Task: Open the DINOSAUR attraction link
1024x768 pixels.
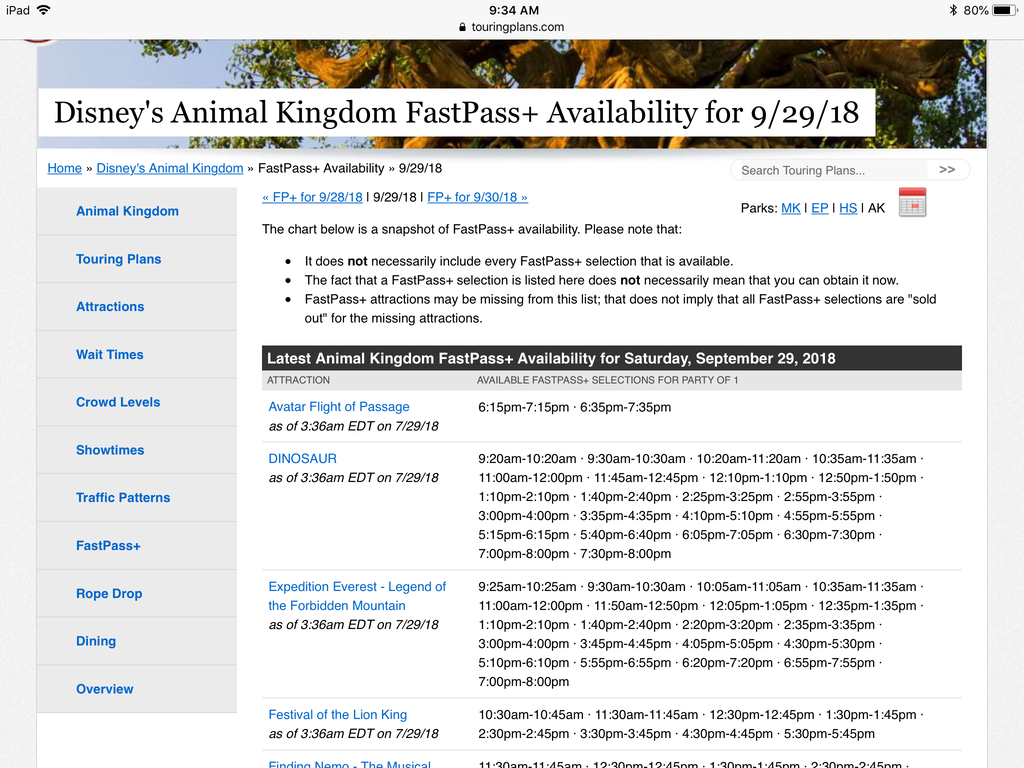Action: pyautogui.click(x=303, y=459)
